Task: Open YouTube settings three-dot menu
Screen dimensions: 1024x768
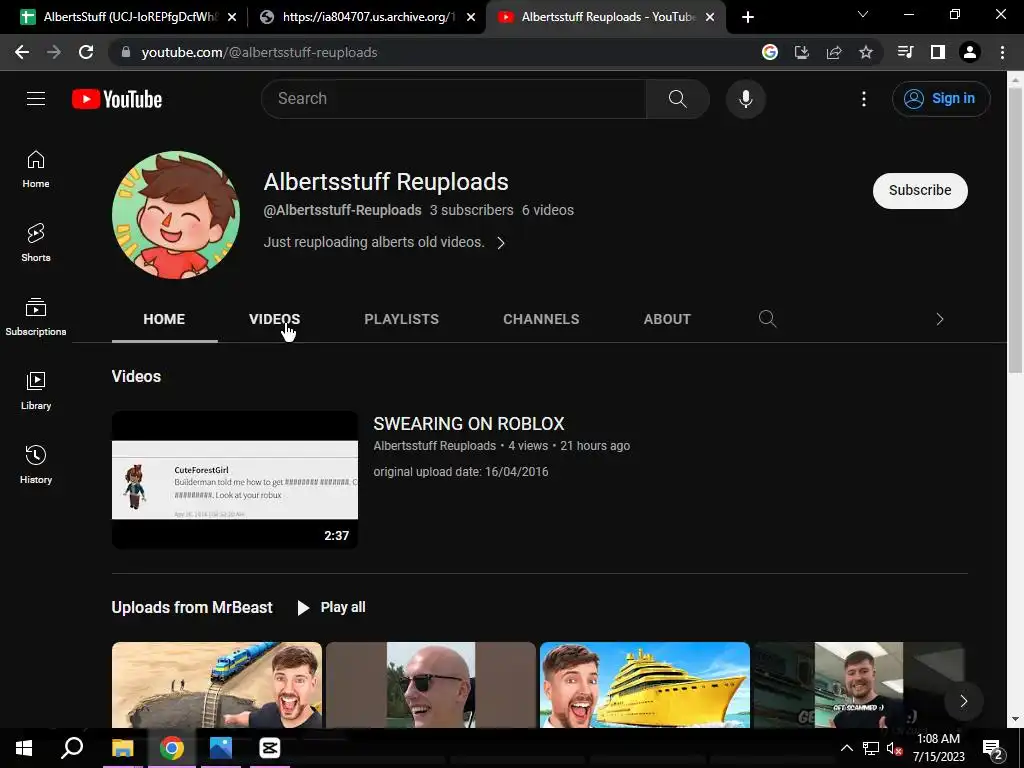Action: [863, 99]
